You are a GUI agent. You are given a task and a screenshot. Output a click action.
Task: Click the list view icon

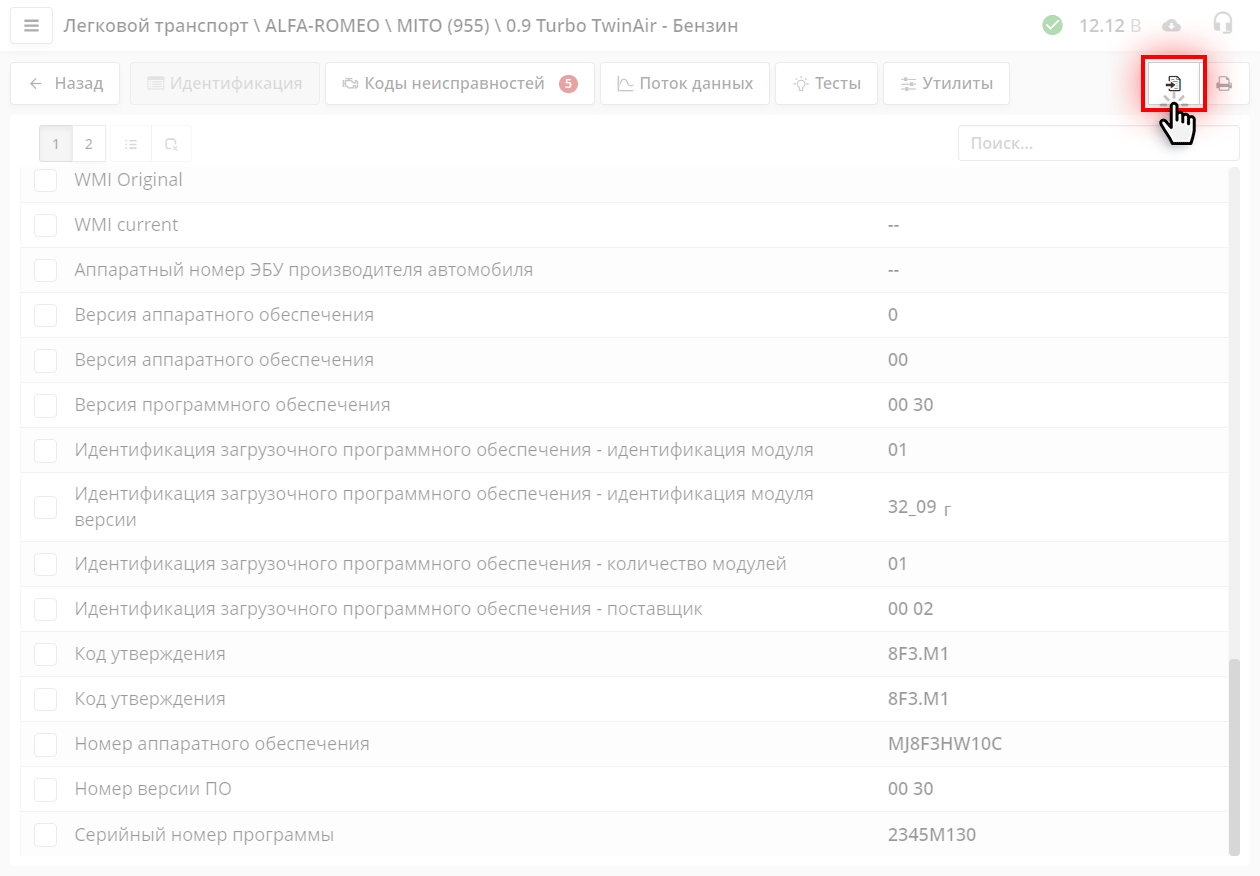(130, 143)
